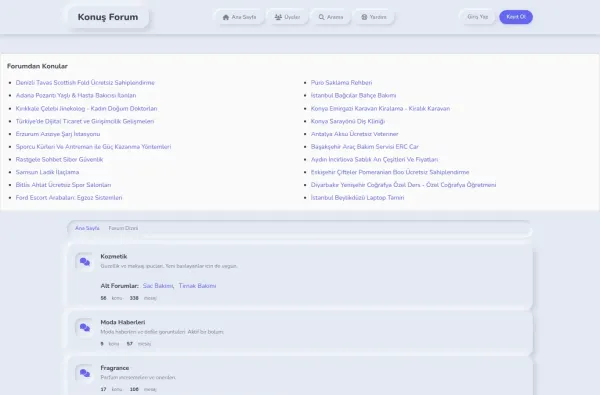600x395 pixels.
Task: Click the Kozmetik forum chat icon
Action: coord(85,262)
